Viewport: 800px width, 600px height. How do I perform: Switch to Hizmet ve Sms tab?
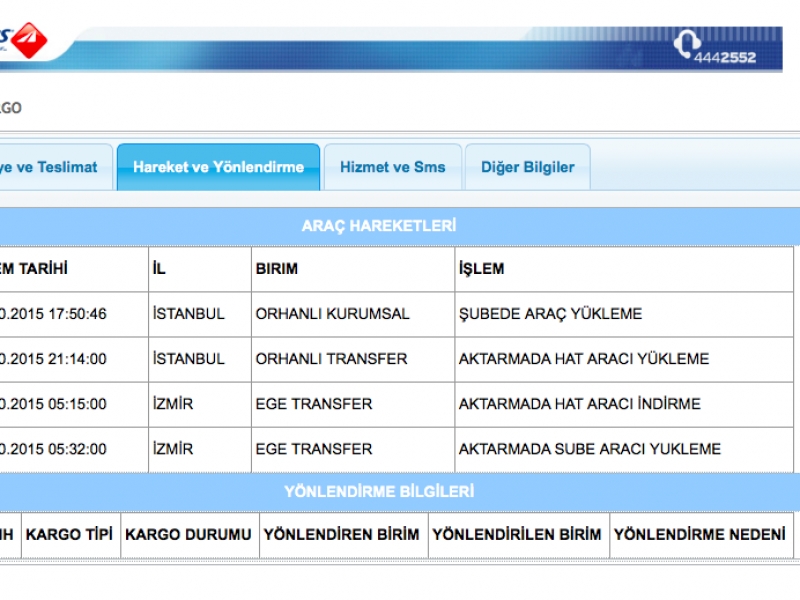[x=392, y=167]
